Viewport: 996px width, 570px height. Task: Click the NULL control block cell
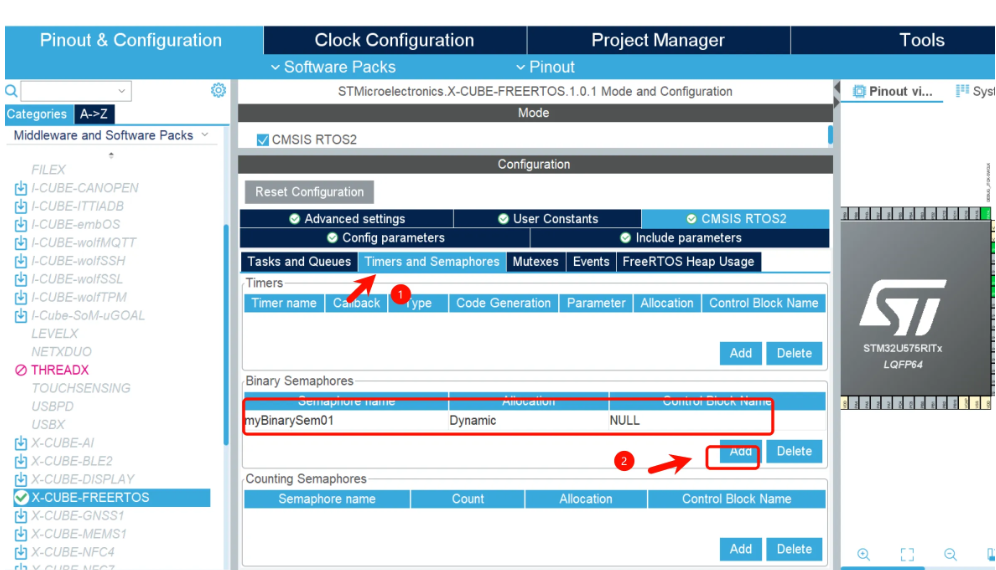click(717, 421)
